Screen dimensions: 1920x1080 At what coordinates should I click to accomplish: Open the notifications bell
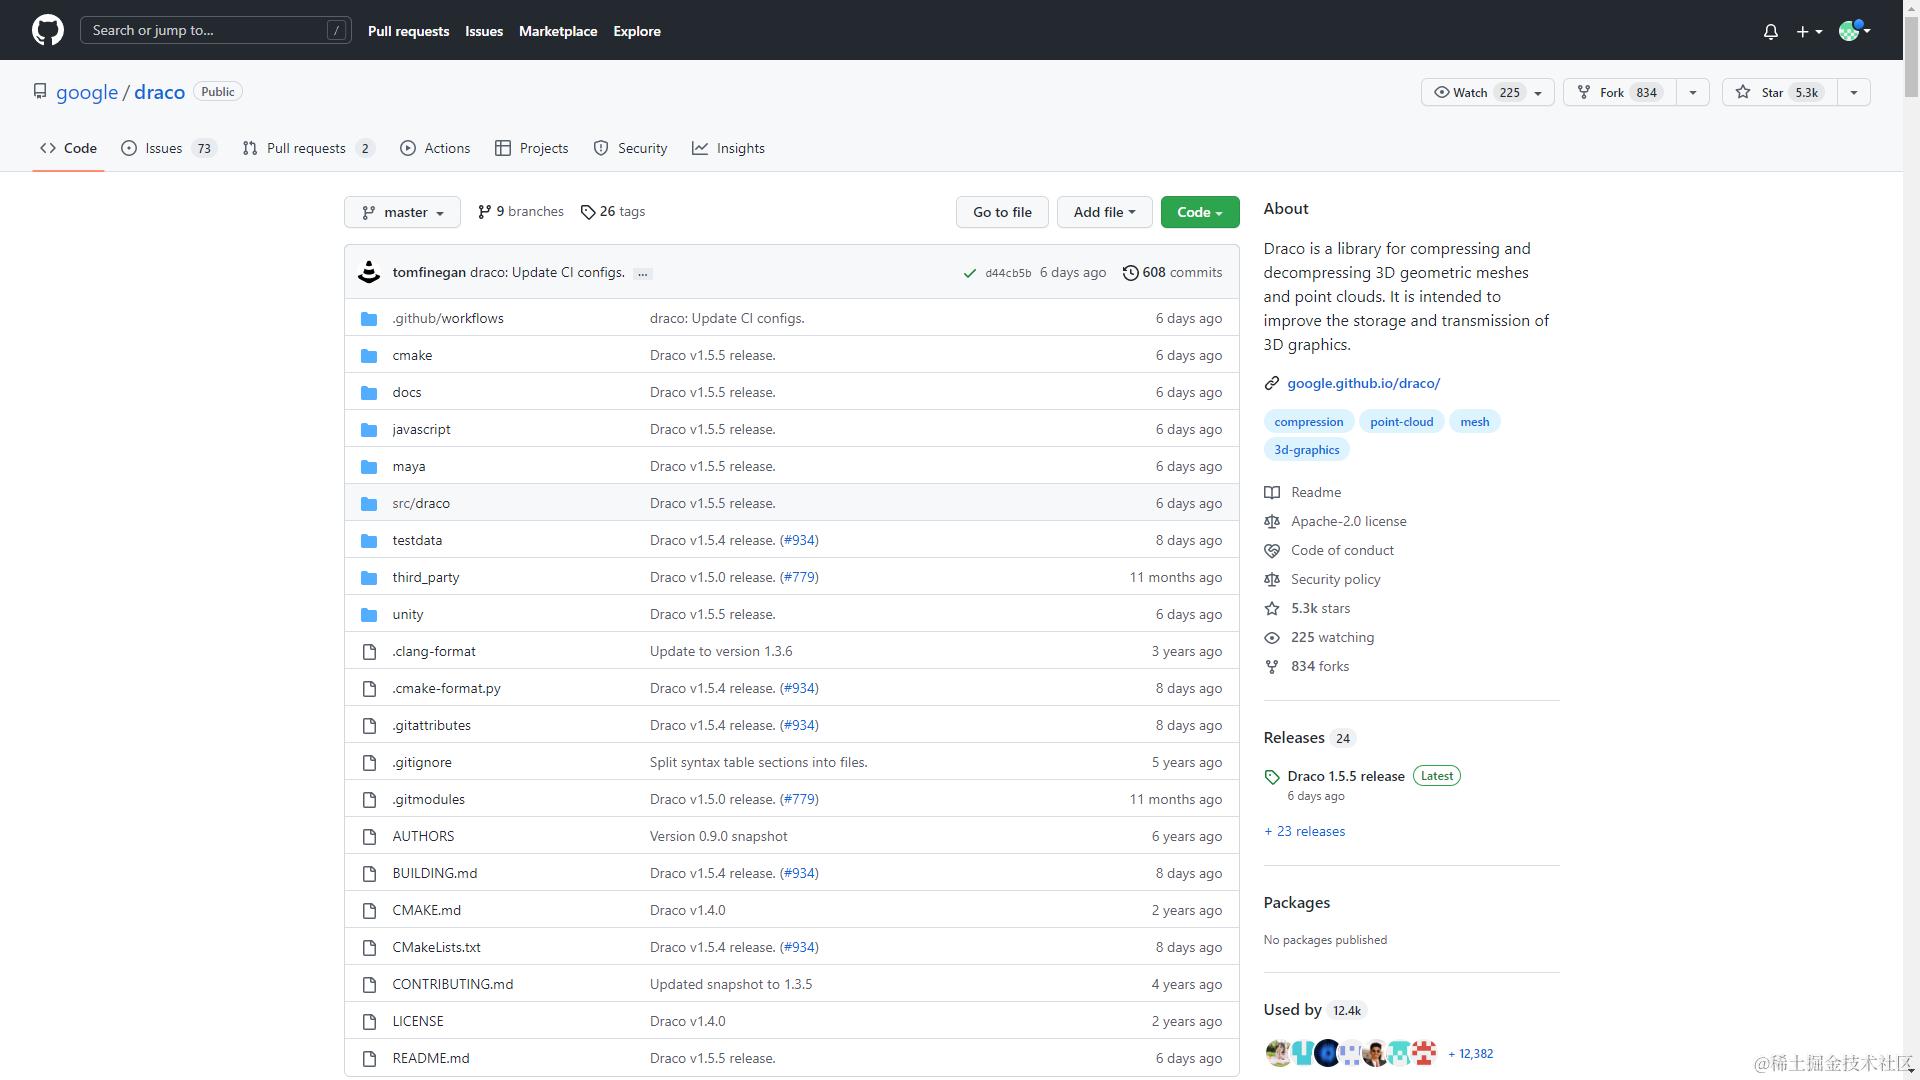point(1770,31)
